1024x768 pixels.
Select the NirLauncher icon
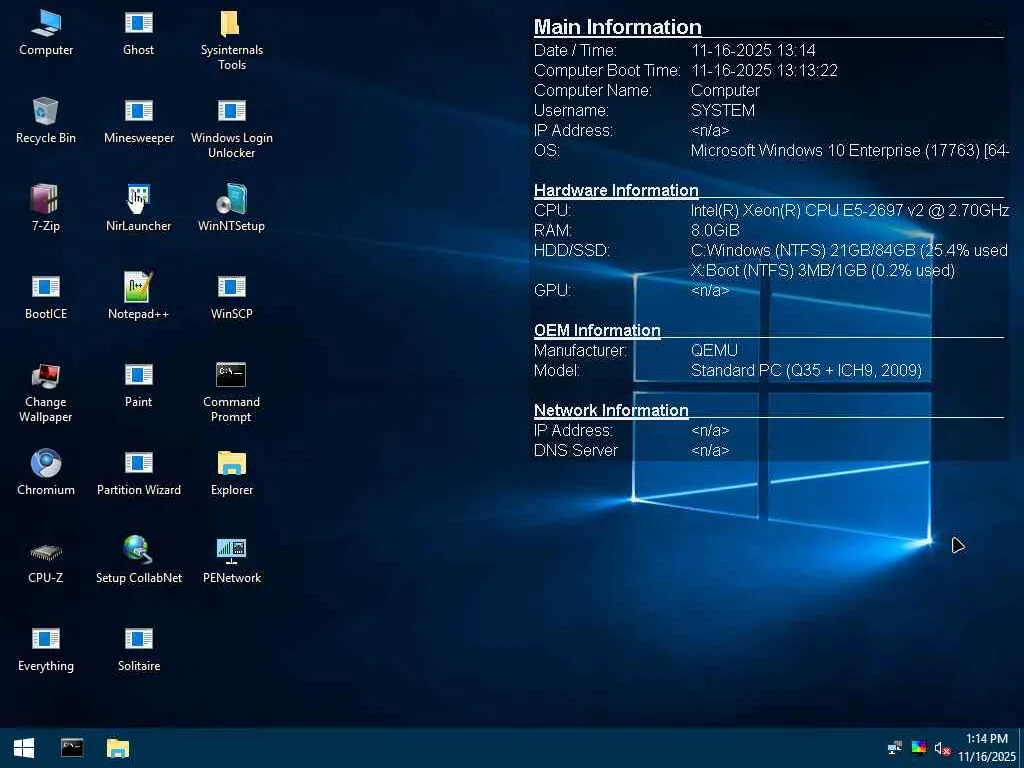pyautogui.click(x=138, y=209)
